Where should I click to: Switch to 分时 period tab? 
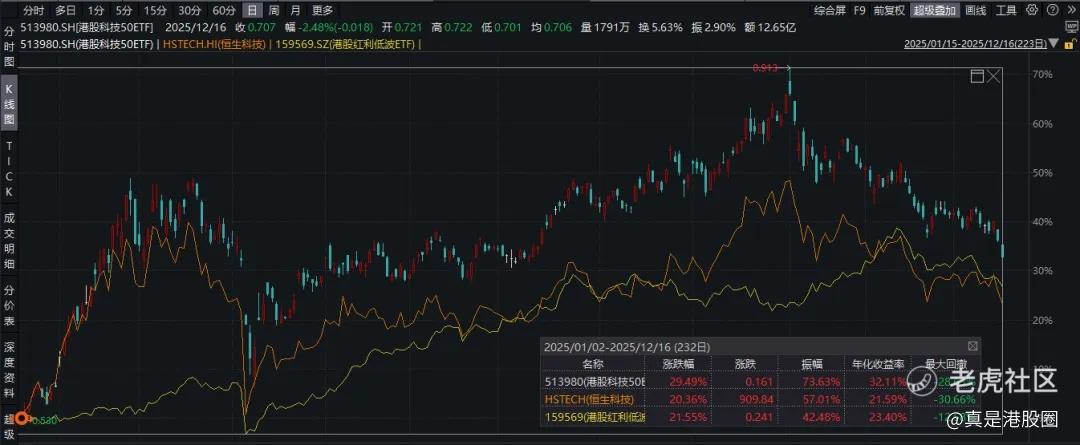[x=33, y=10]
